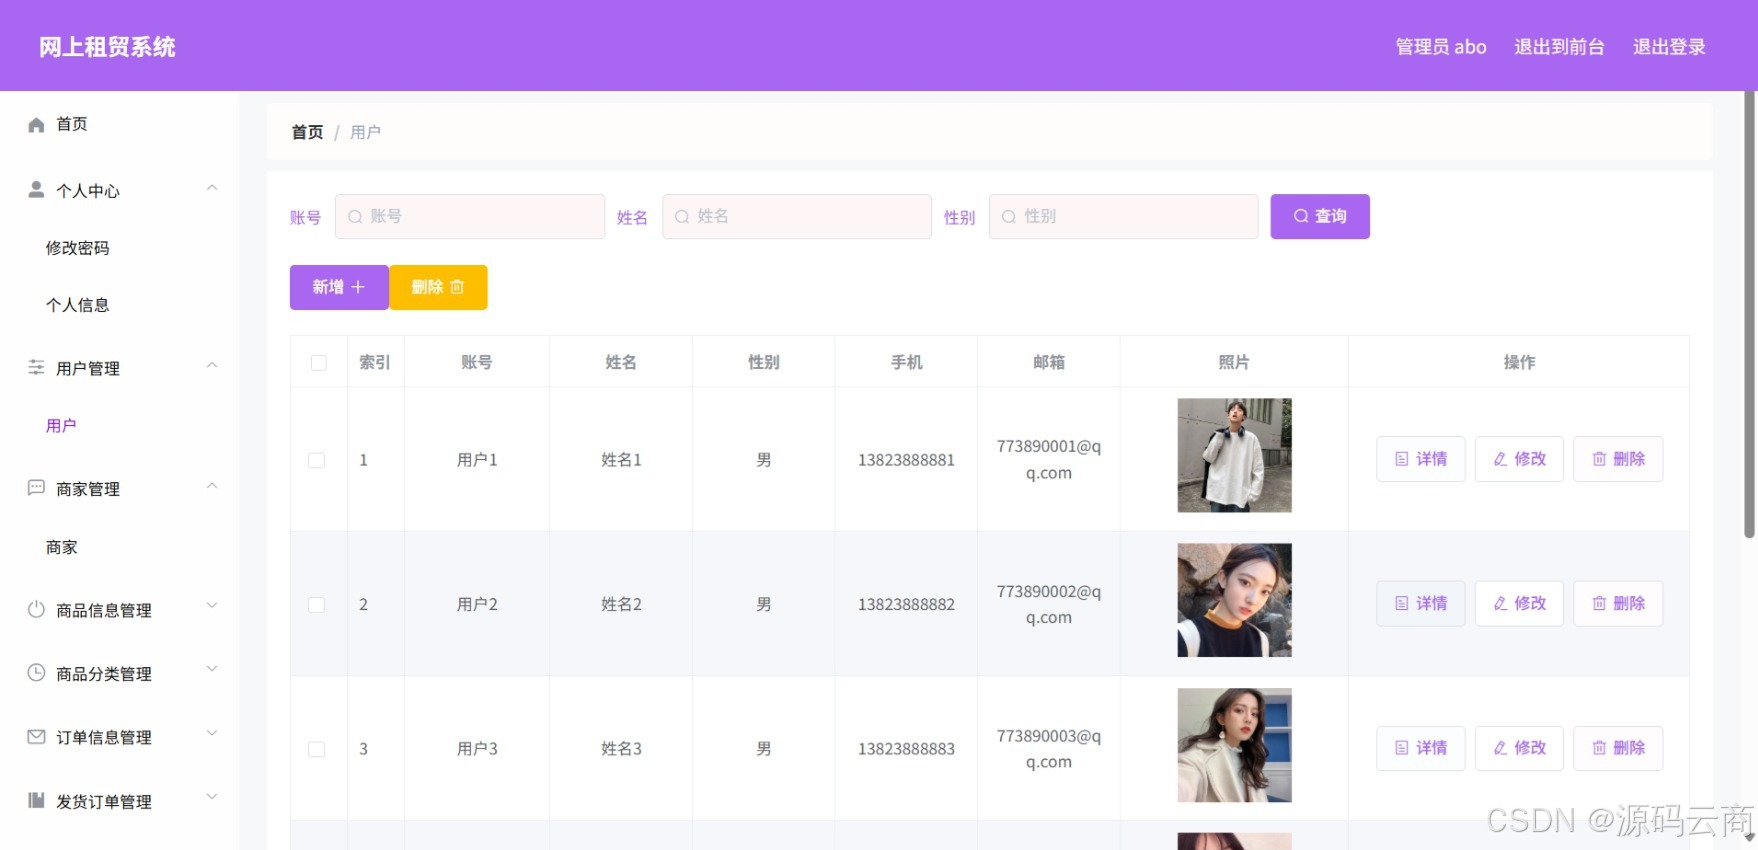
Task: Select the 用户 submenu item in the sidebar
Action: [x=61, y=426]
